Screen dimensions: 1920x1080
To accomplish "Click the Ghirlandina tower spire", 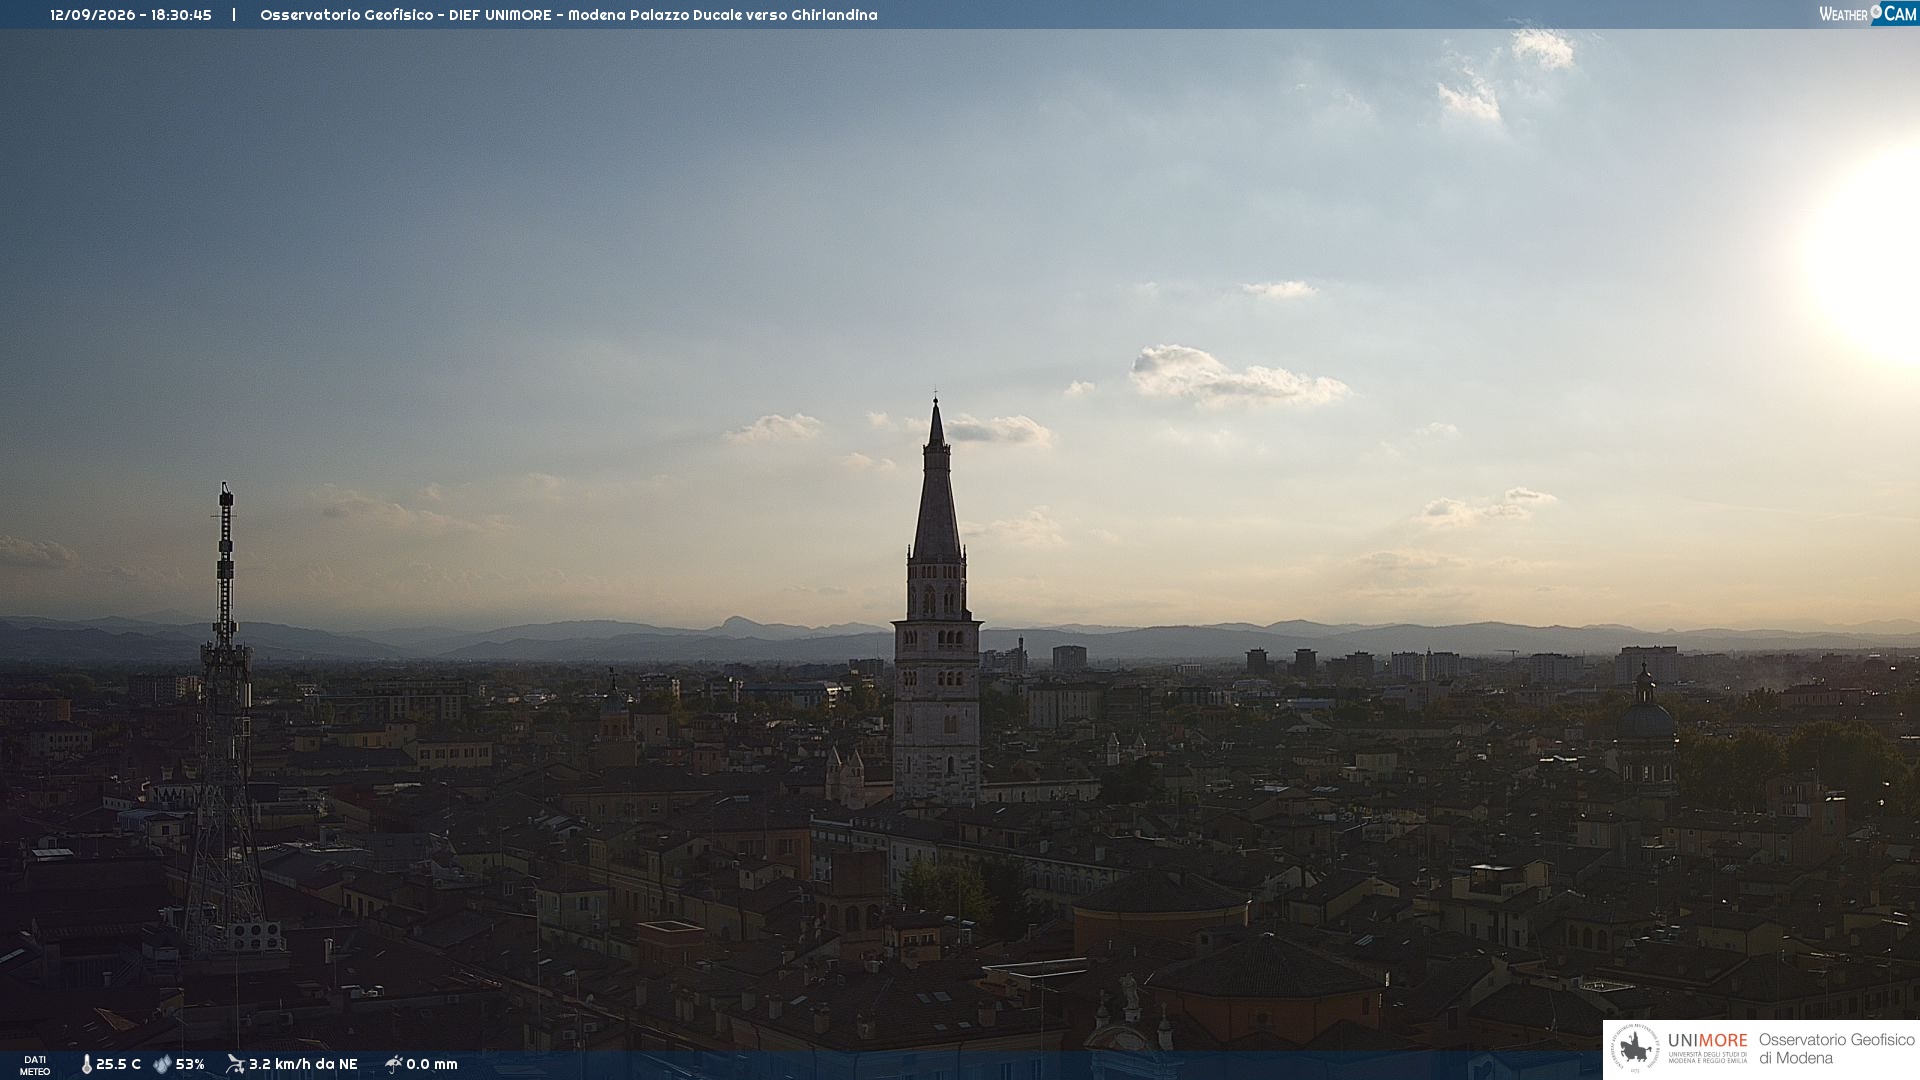I will click(936, 480).
